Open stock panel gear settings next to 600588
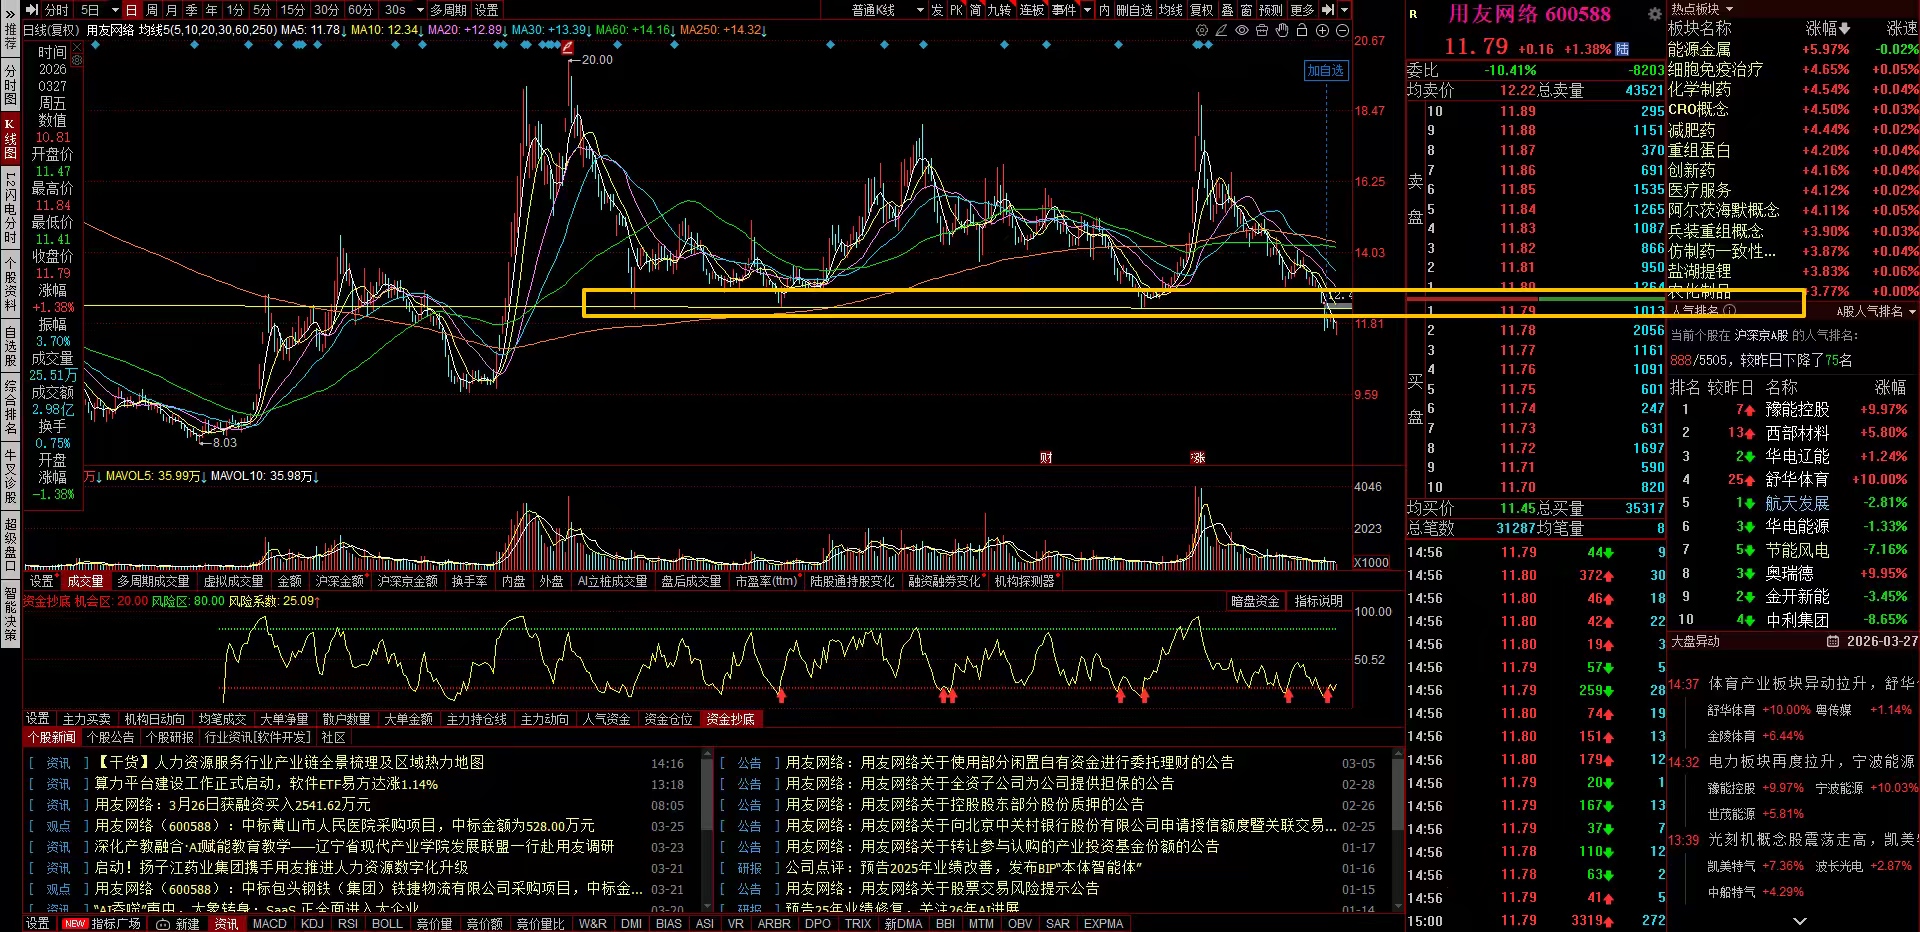Viewport: 1920px width, 932px height. coord(1655,14)
